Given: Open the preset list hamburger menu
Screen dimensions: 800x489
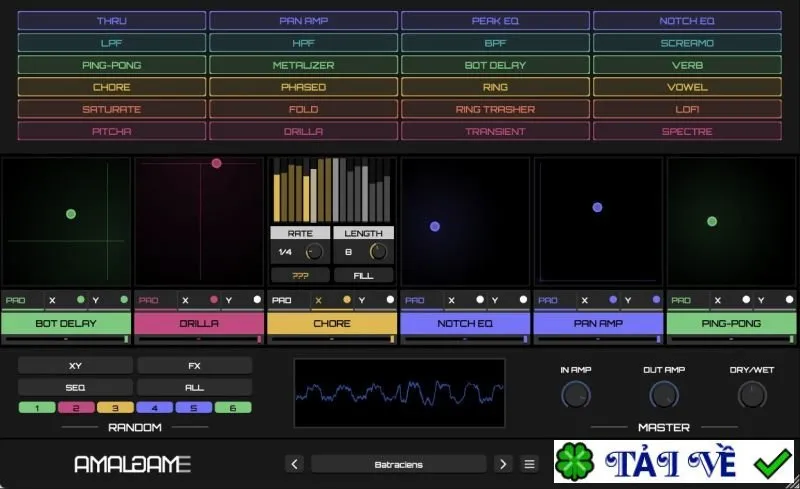Looking at the screenshot, I should click(529, 464).
